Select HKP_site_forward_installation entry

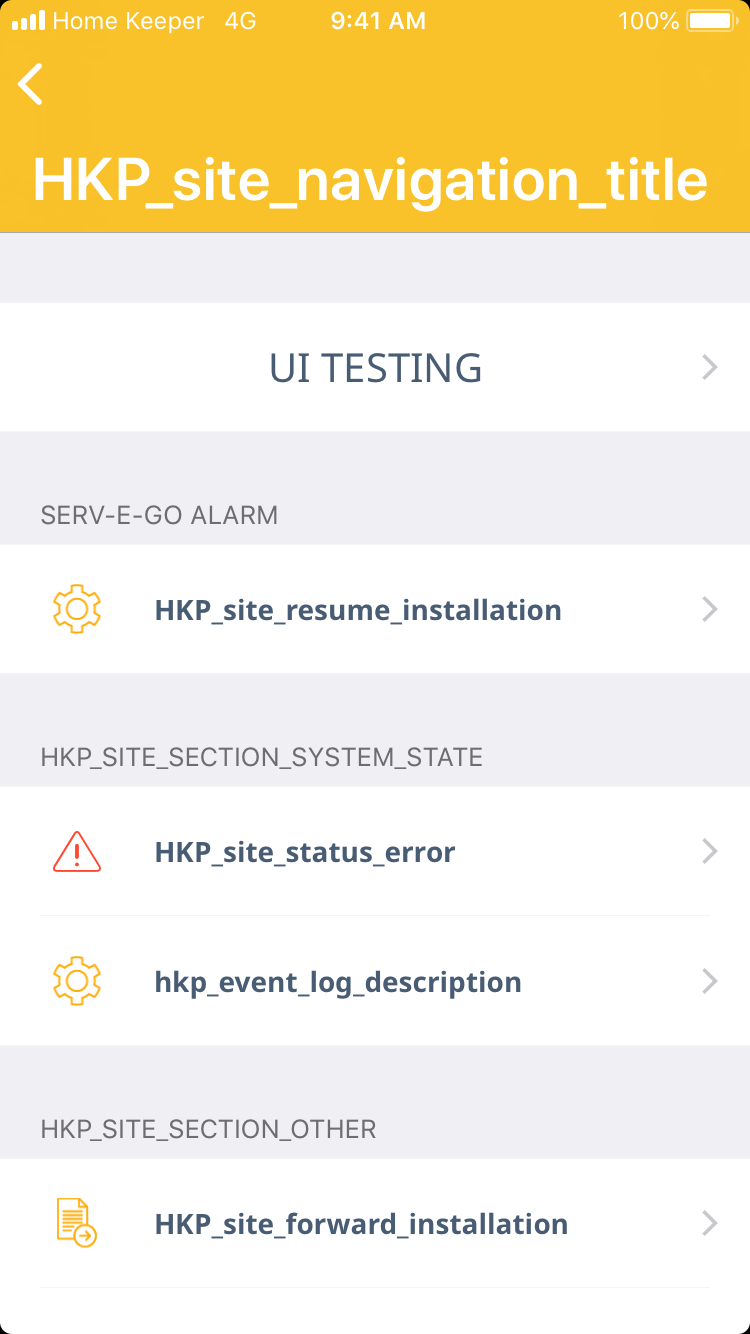(x=361, y=1224)
